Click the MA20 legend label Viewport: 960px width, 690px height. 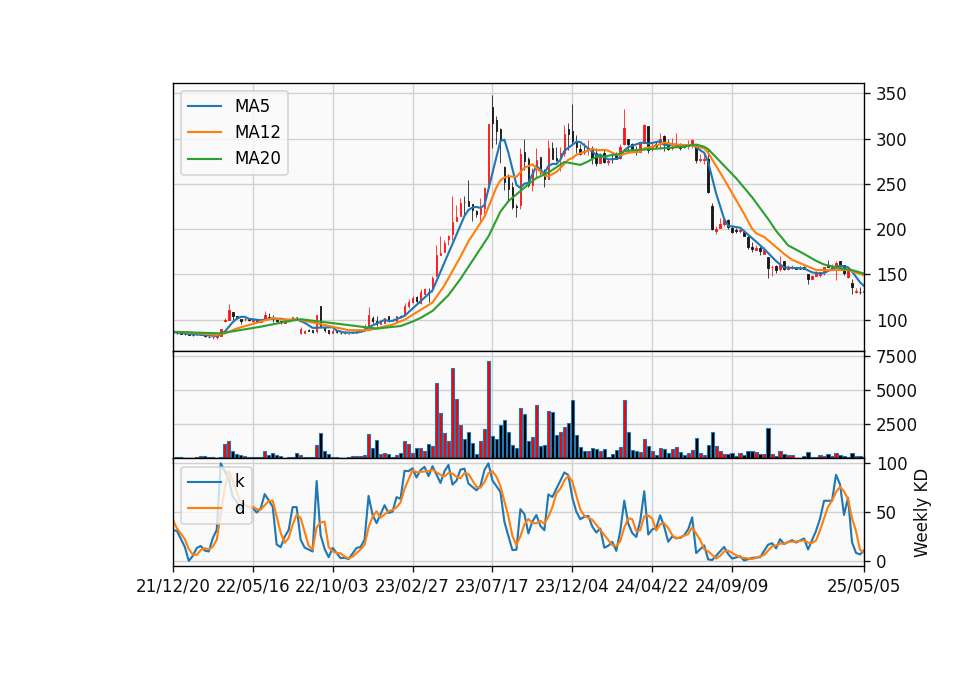click(257, 158)
